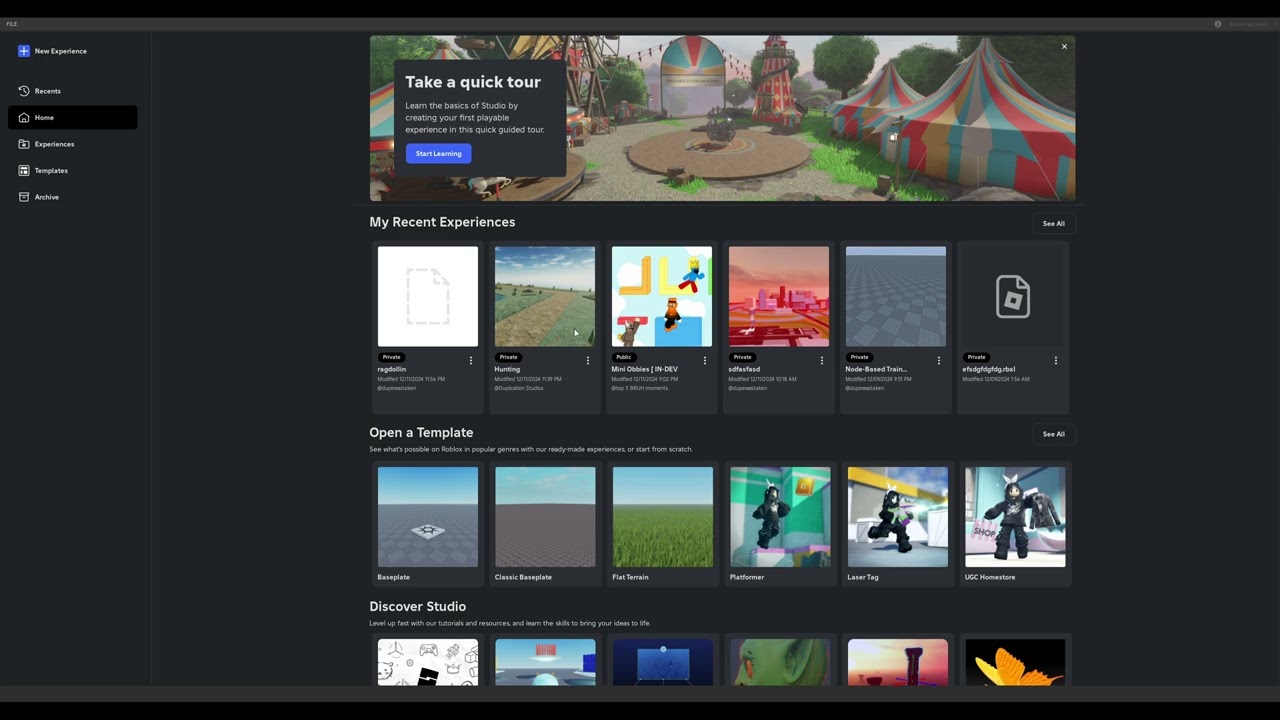1280x720 pixels.
Task: Click the Private badge on sdfasfasd
Action: [x=742, y=357]
